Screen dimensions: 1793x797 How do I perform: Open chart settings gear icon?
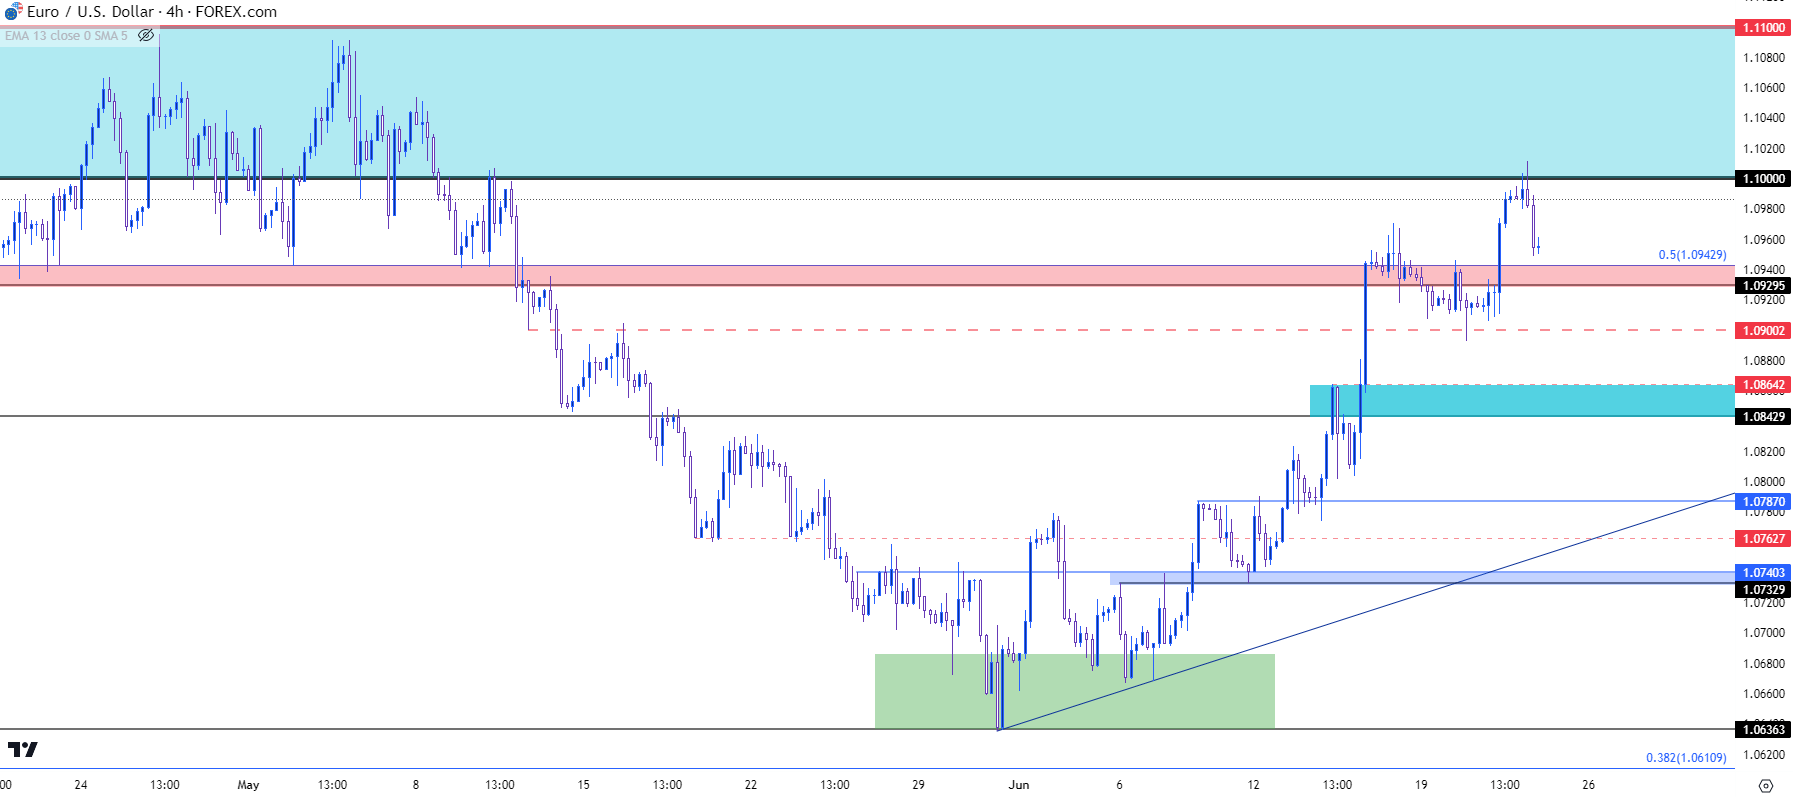pos(1765,785)
